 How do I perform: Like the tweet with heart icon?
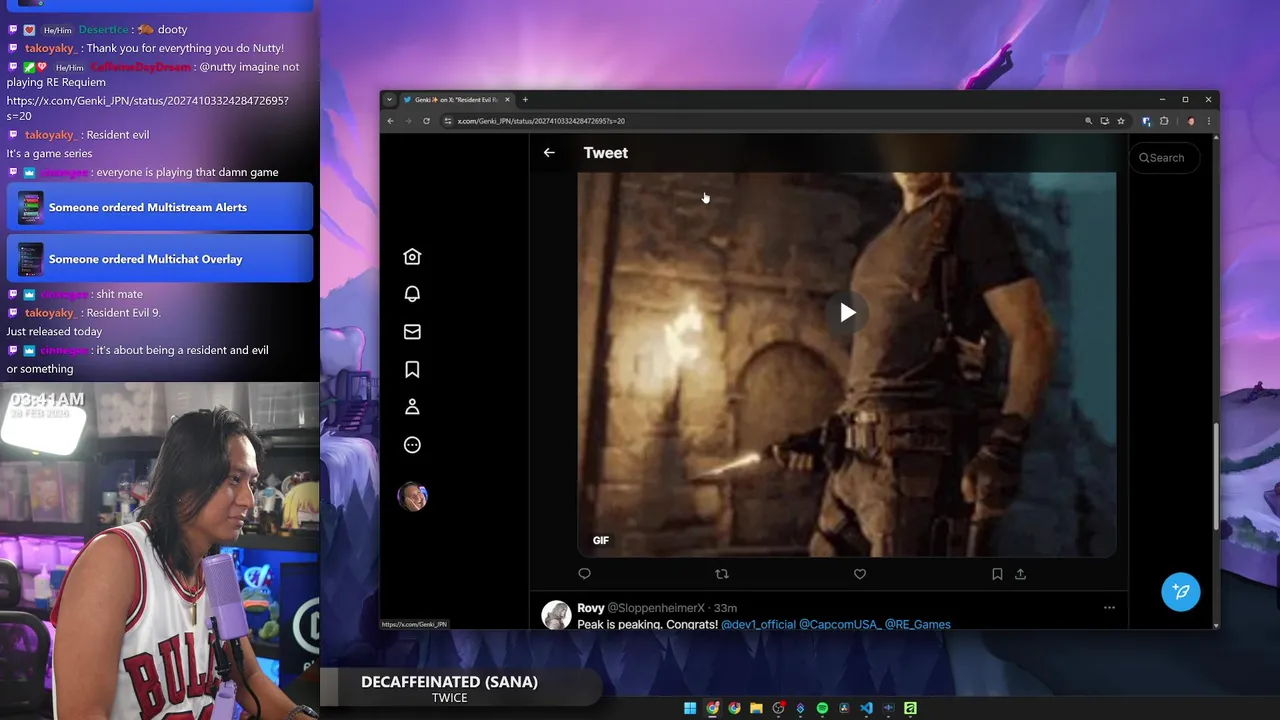860,574
